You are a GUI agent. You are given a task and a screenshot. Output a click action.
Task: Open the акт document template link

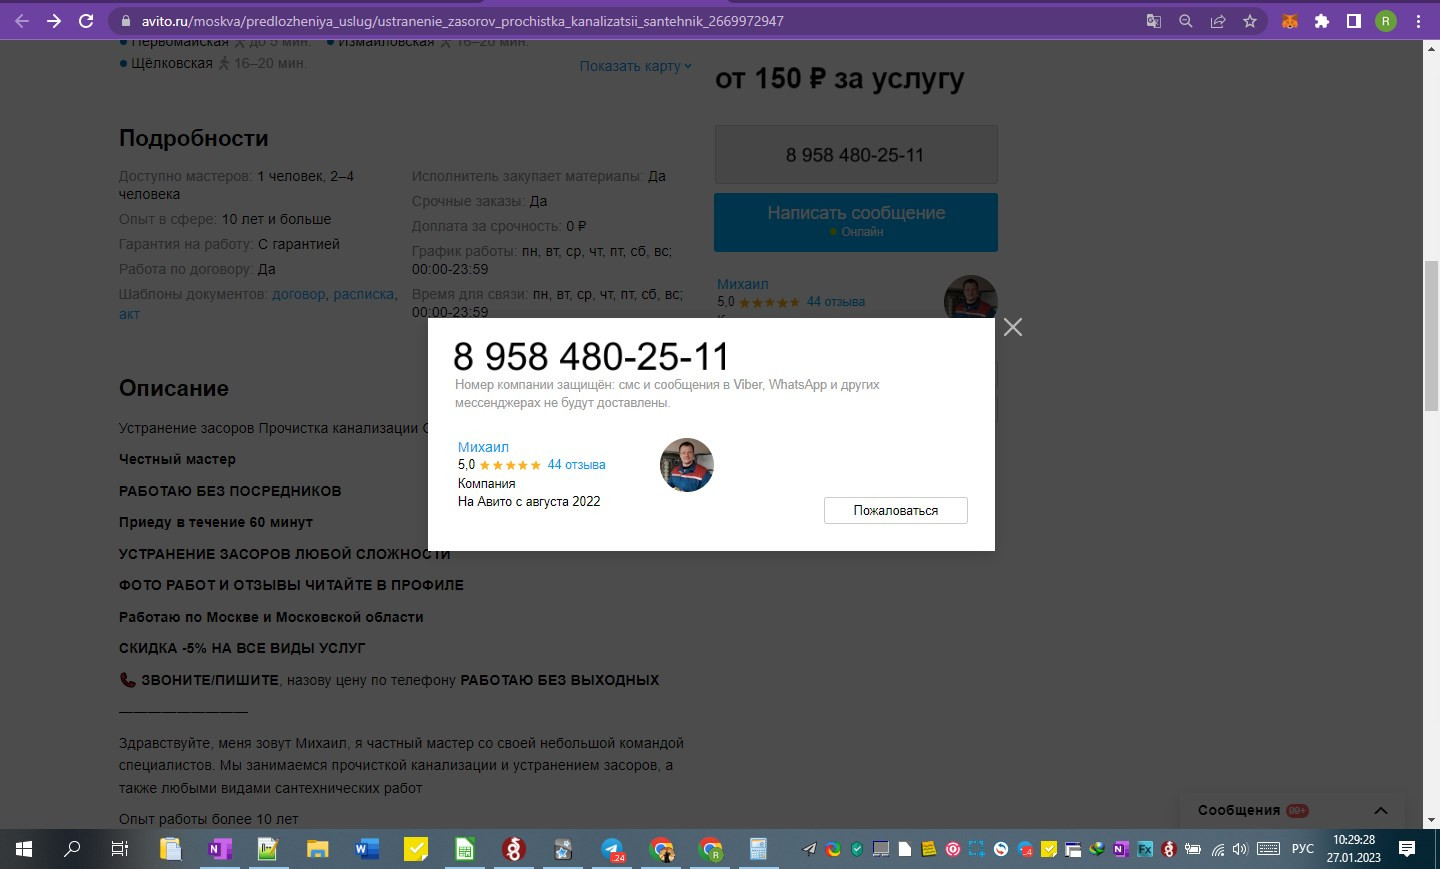[129, 313]
